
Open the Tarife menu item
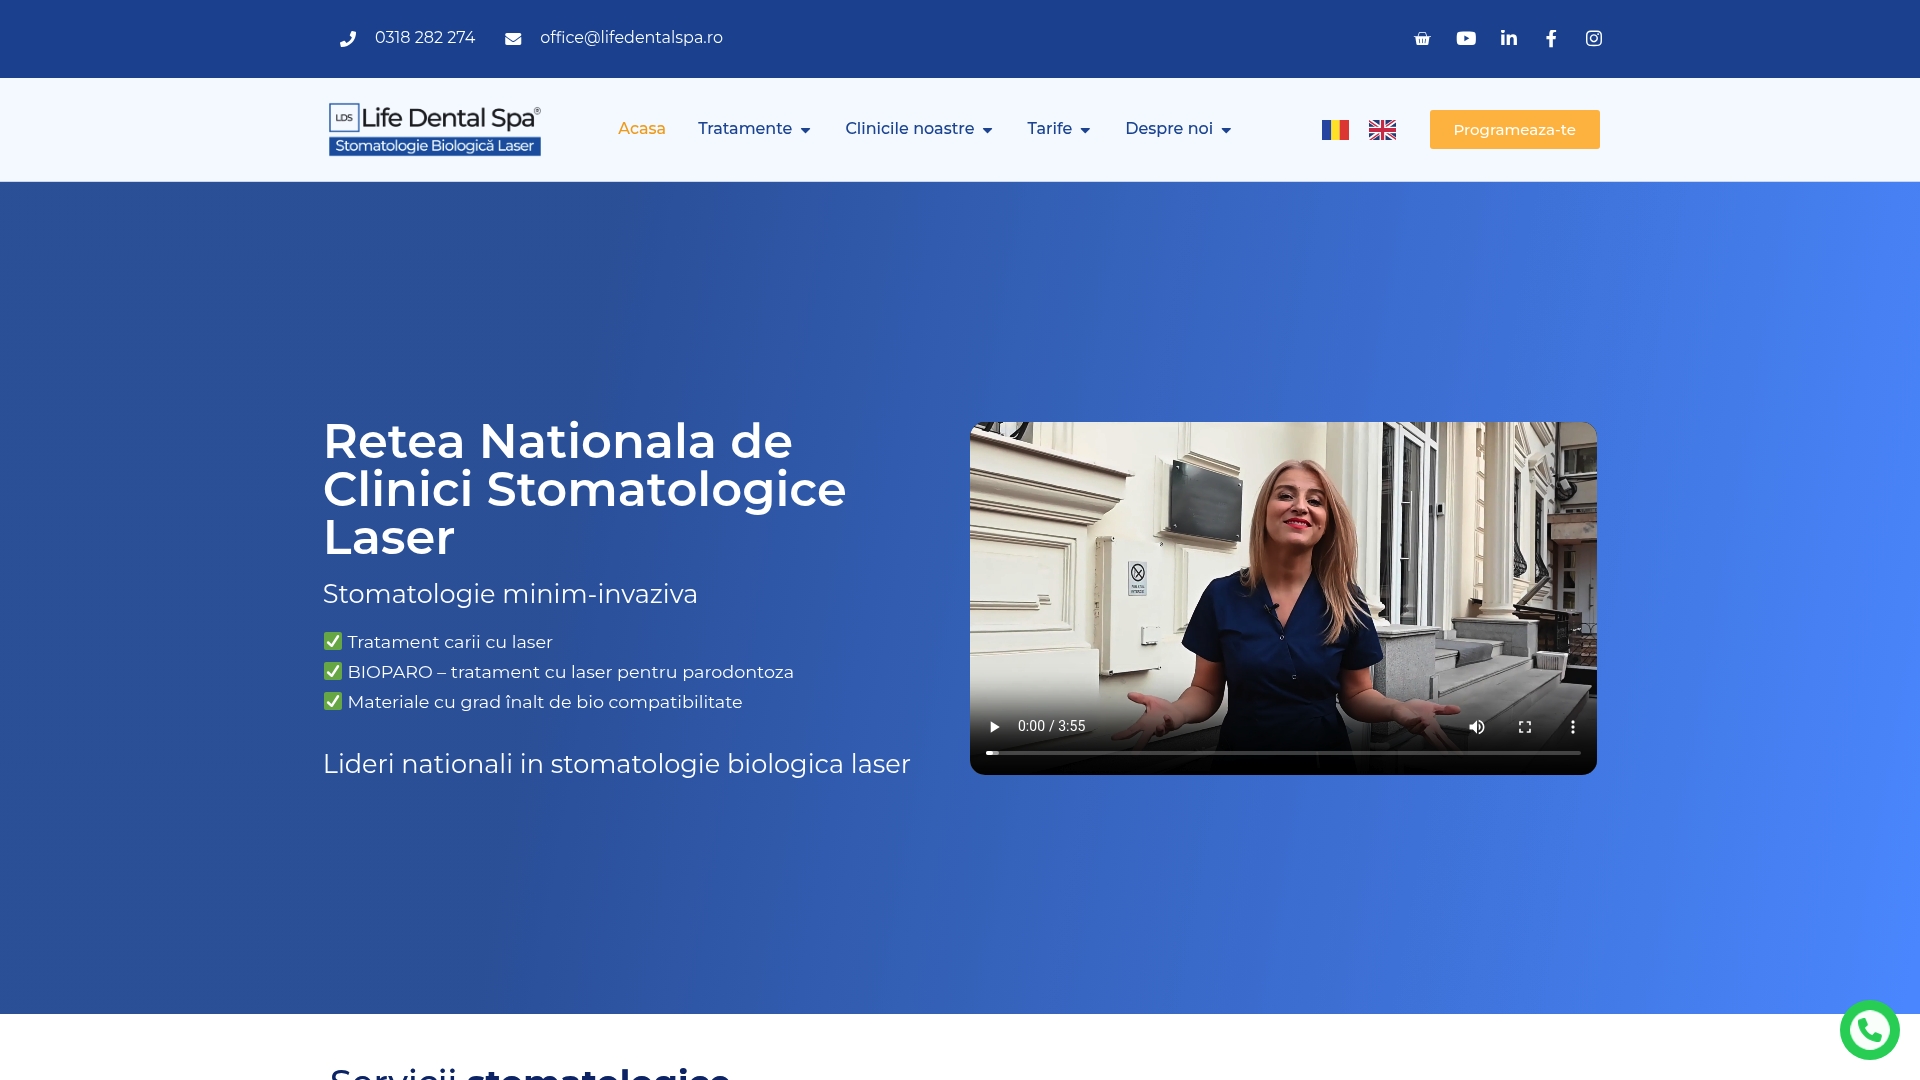click(1058, 128)
